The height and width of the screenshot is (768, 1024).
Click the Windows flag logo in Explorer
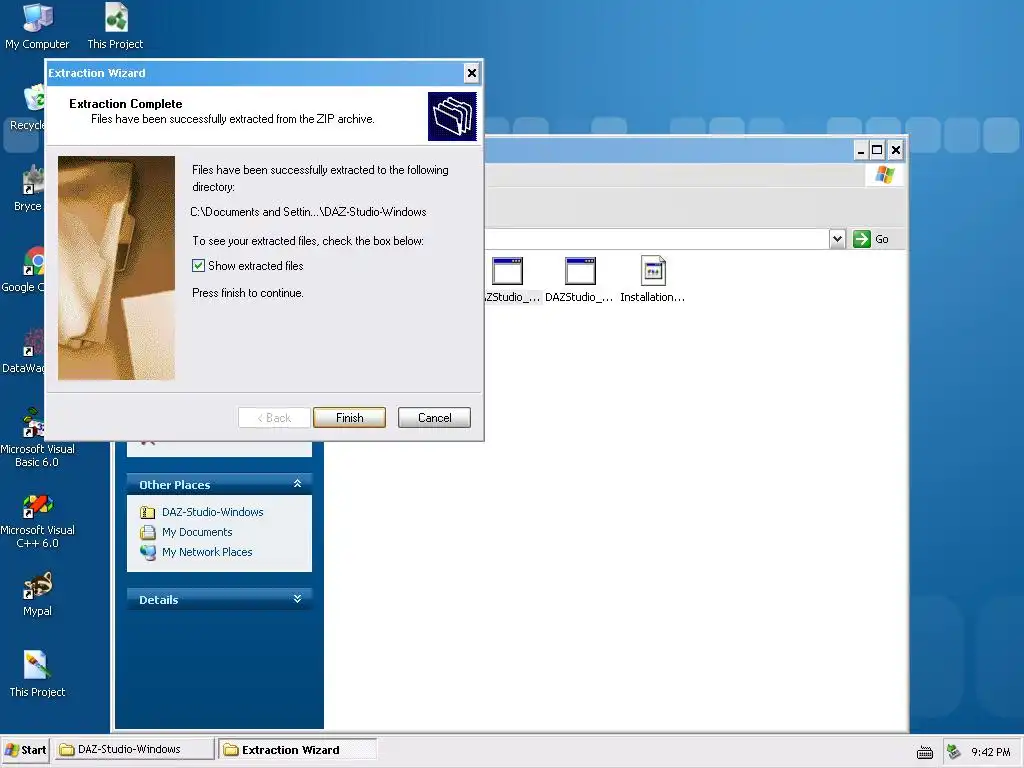click(x=885, y=175)
